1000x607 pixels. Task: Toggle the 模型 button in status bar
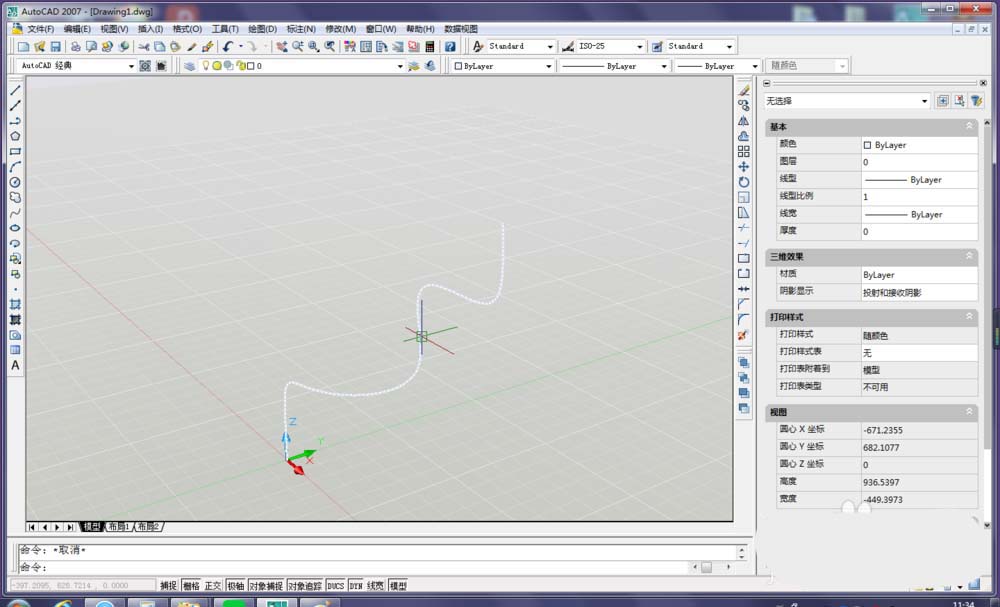[x=398, y=586]
